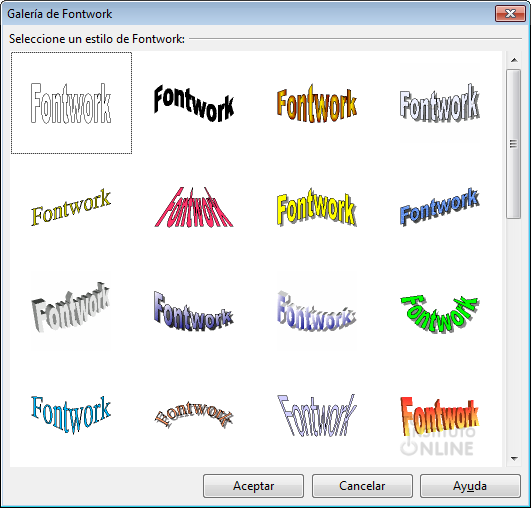This screenshot has width=531, height=508.
Task: Open help with the Ayuda button
Action: tap(470, 486)
